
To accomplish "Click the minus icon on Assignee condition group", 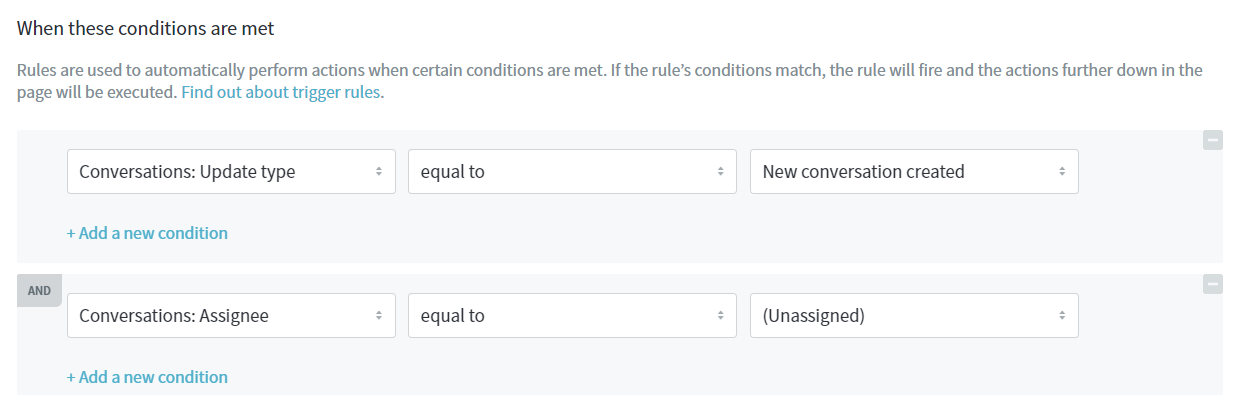I will 1212,284.
